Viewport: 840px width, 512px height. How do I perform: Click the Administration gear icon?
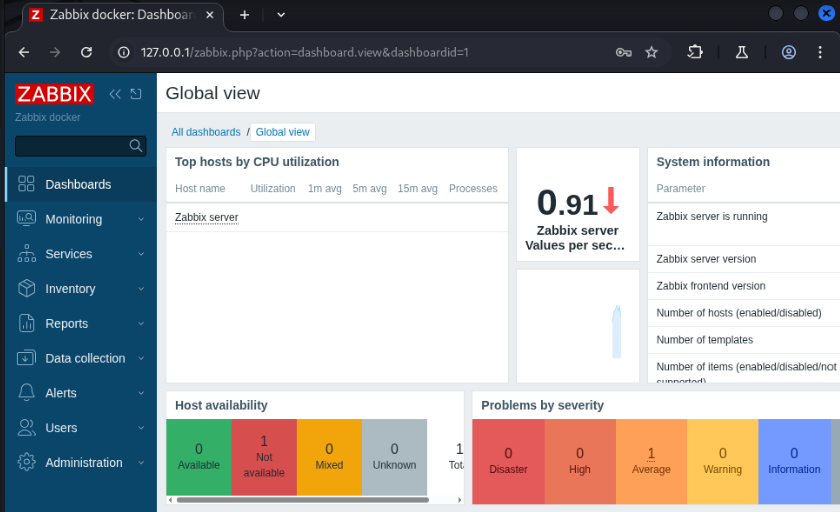point(26,462)
